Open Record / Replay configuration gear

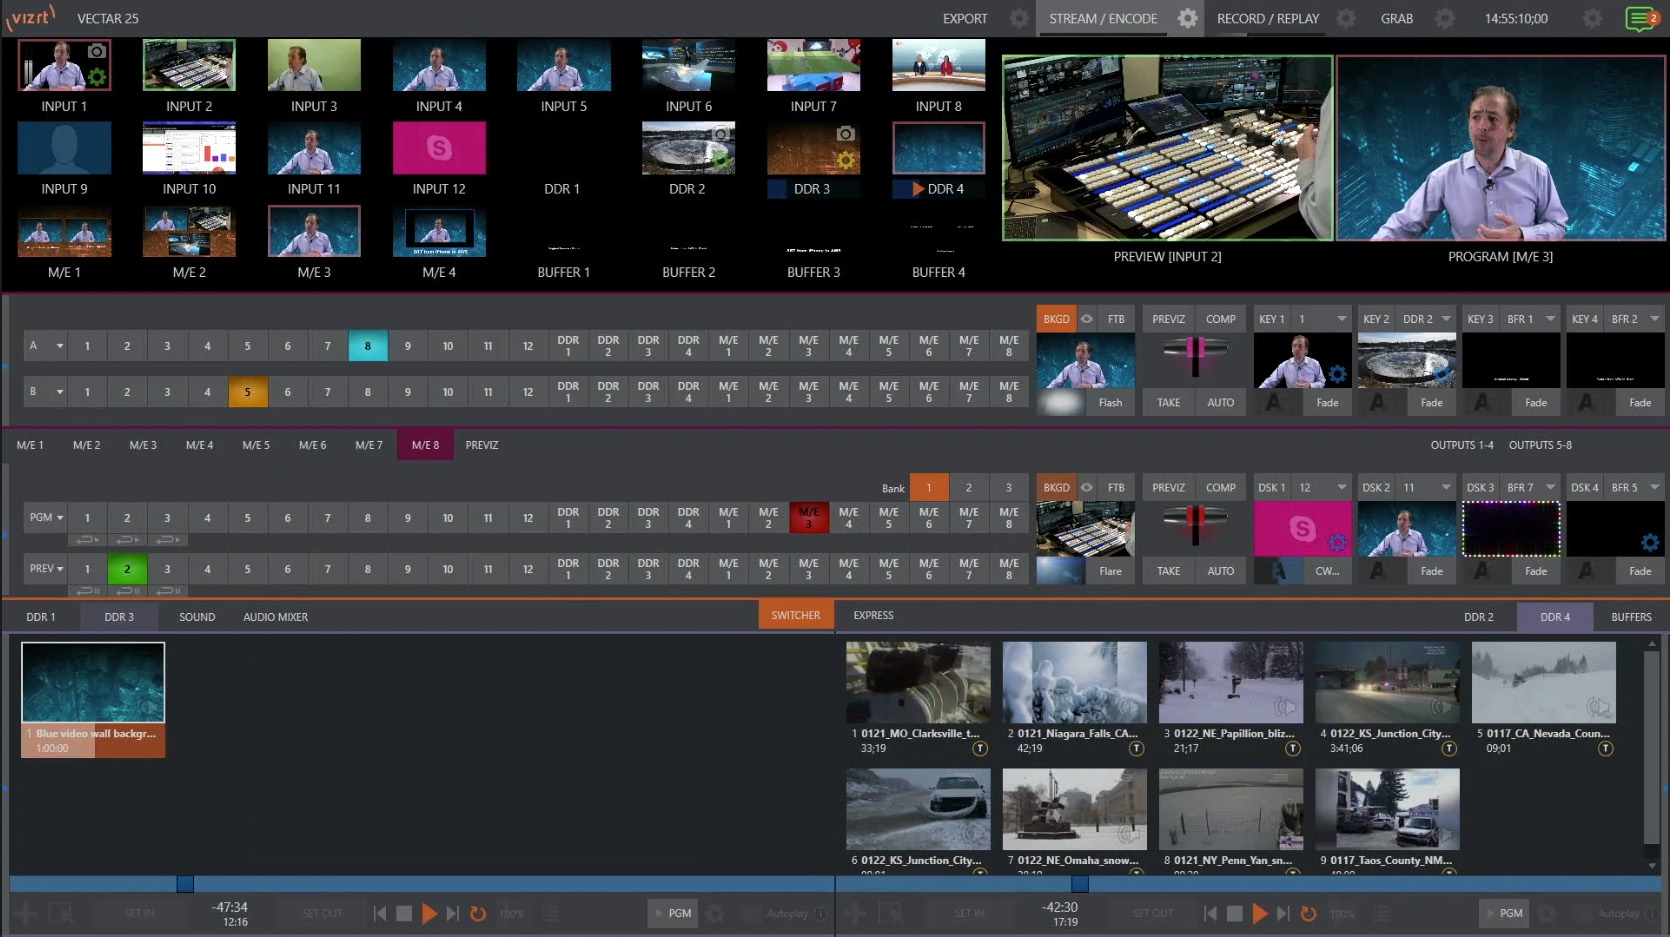[x=1346, y=19]
